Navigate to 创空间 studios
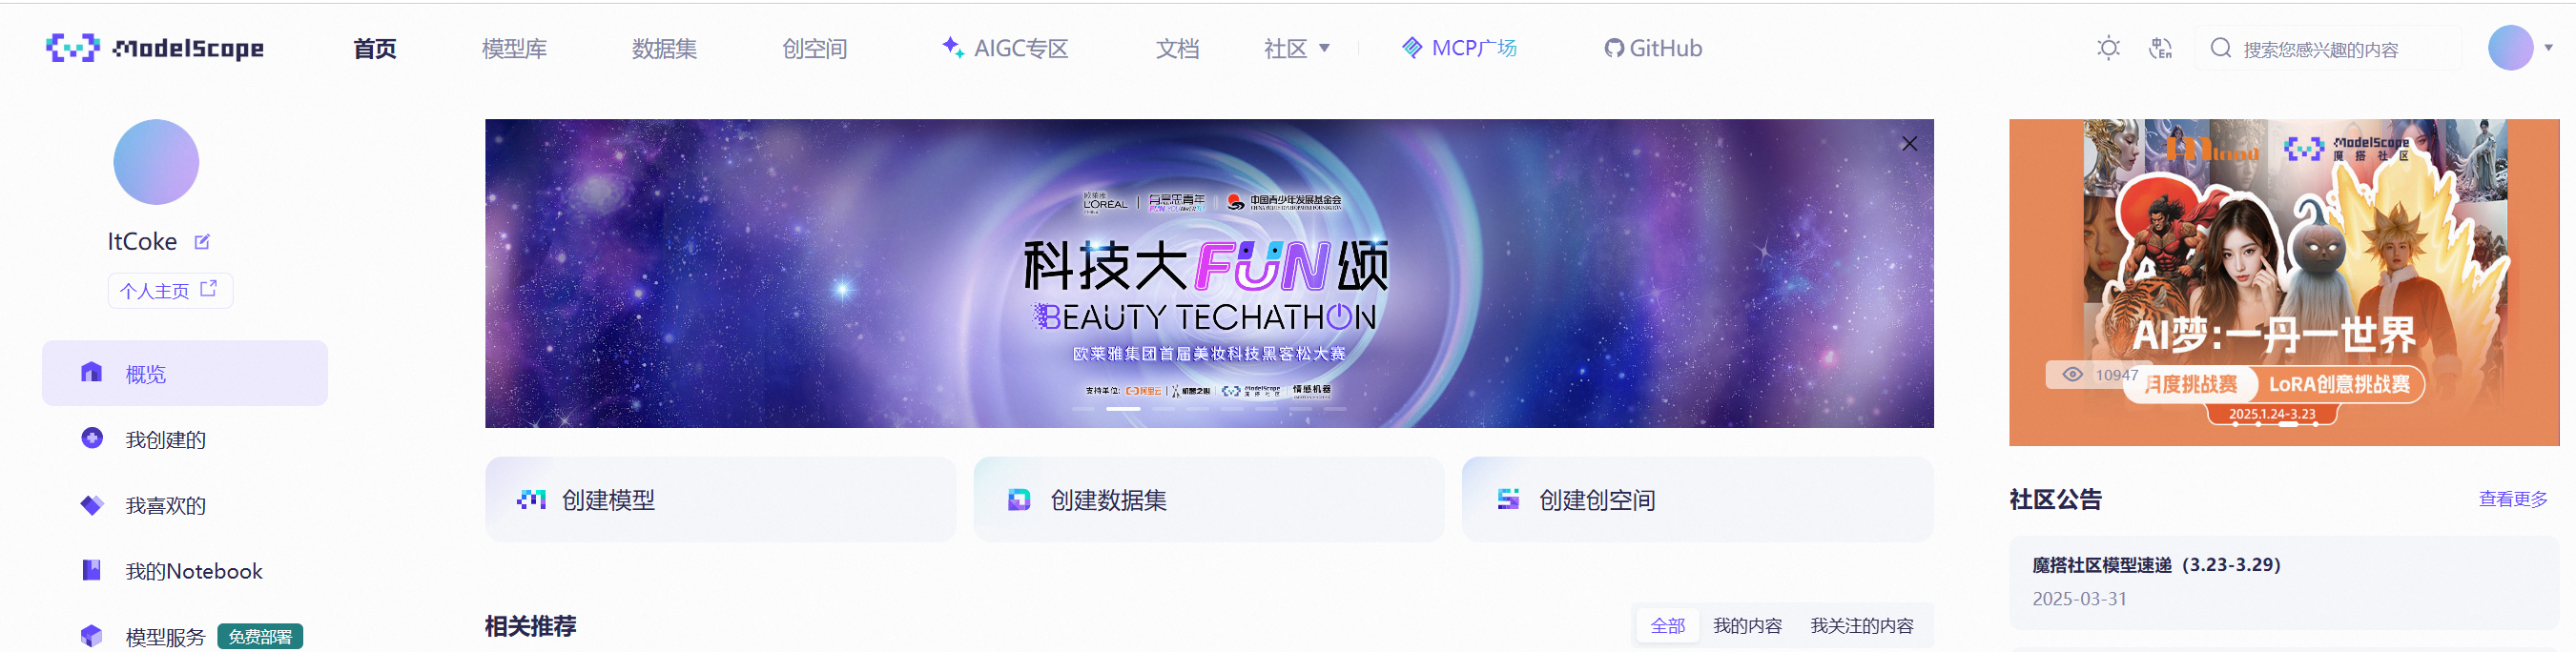This screenshot has height=652, width=2576. click(x=814, y=49)
